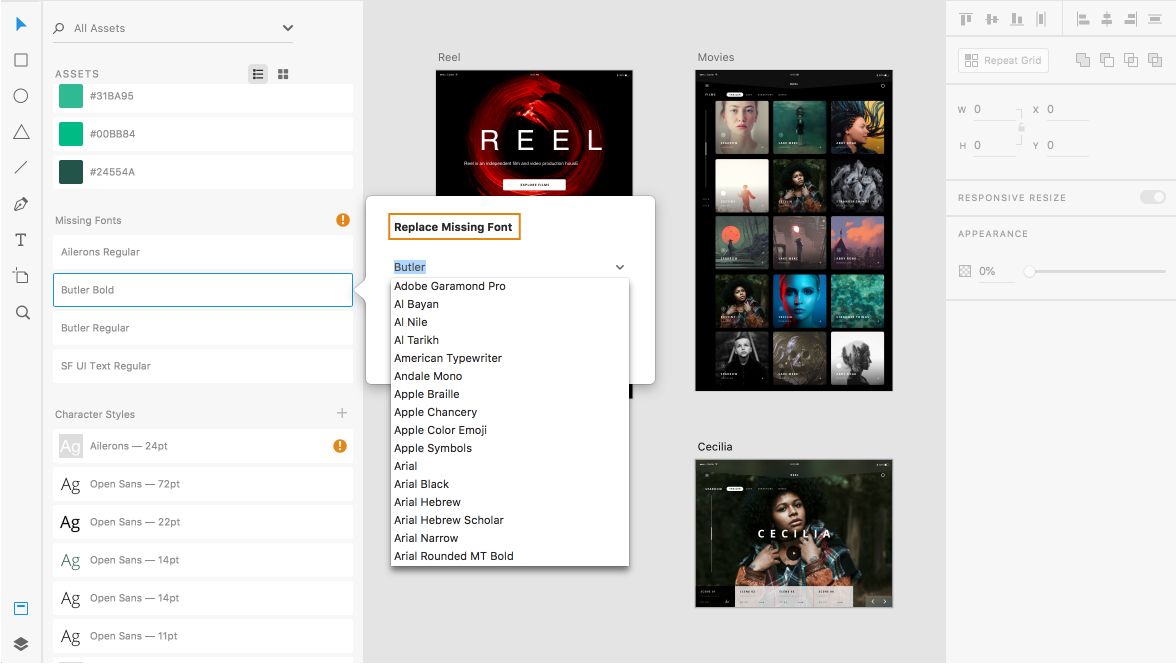Select Butler Bold missing font
Viewport: 1176px width, 664px height.
202,290
